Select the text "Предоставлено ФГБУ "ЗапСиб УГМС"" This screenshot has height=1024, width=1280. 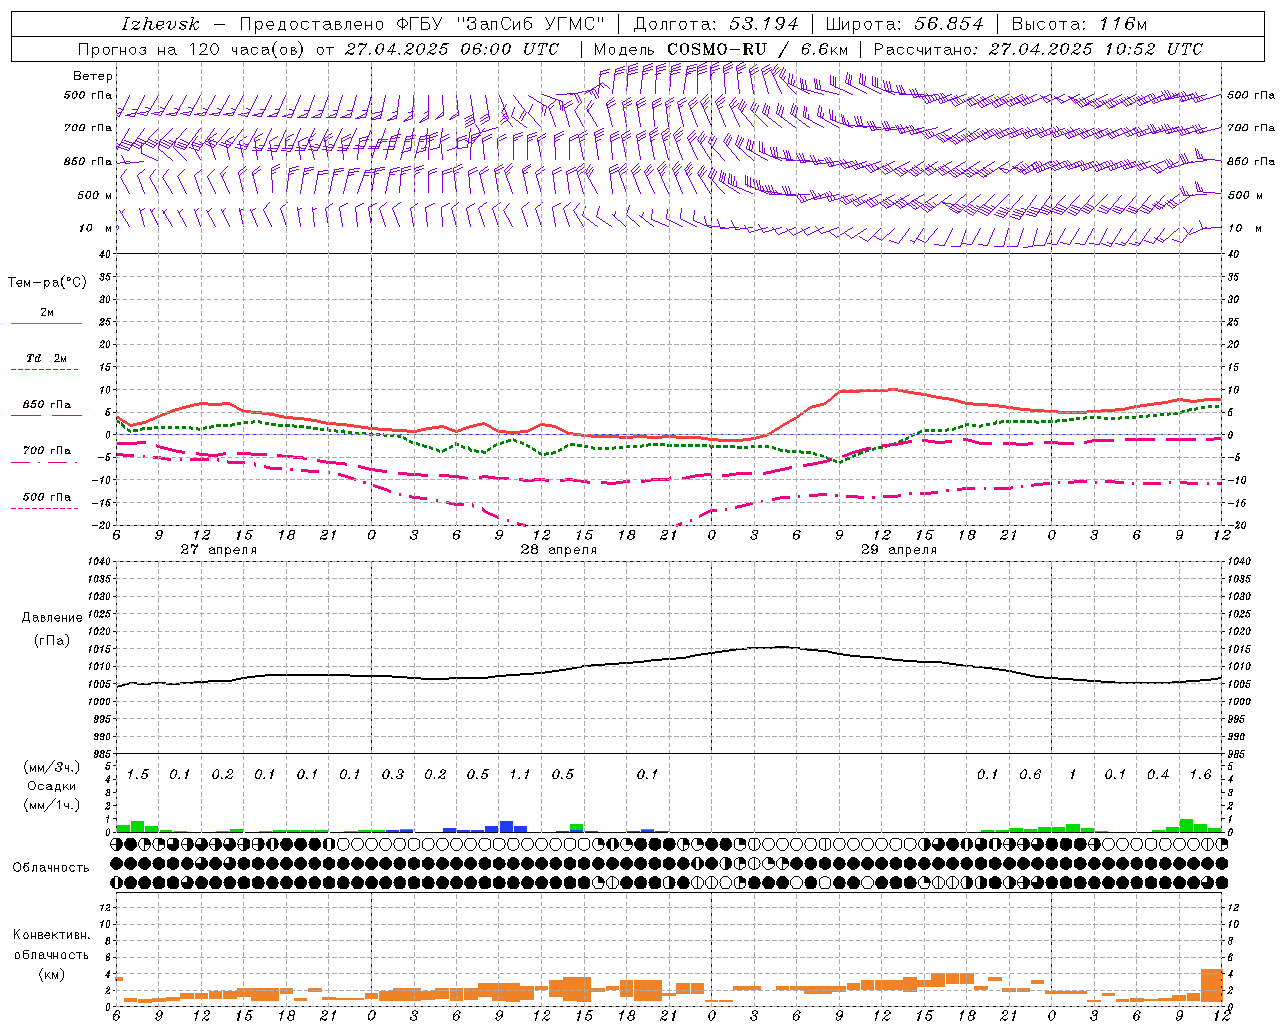(422, 24)
